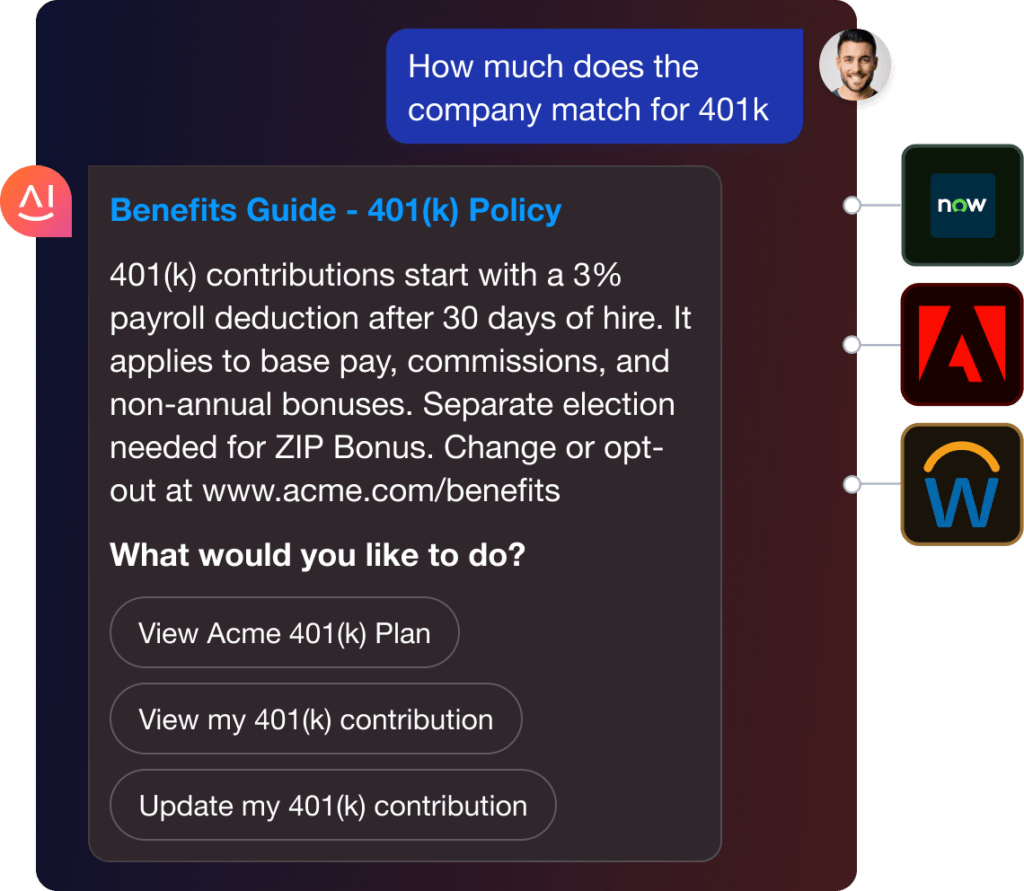Click the AI assistant smiley logo

click(36, 202)
